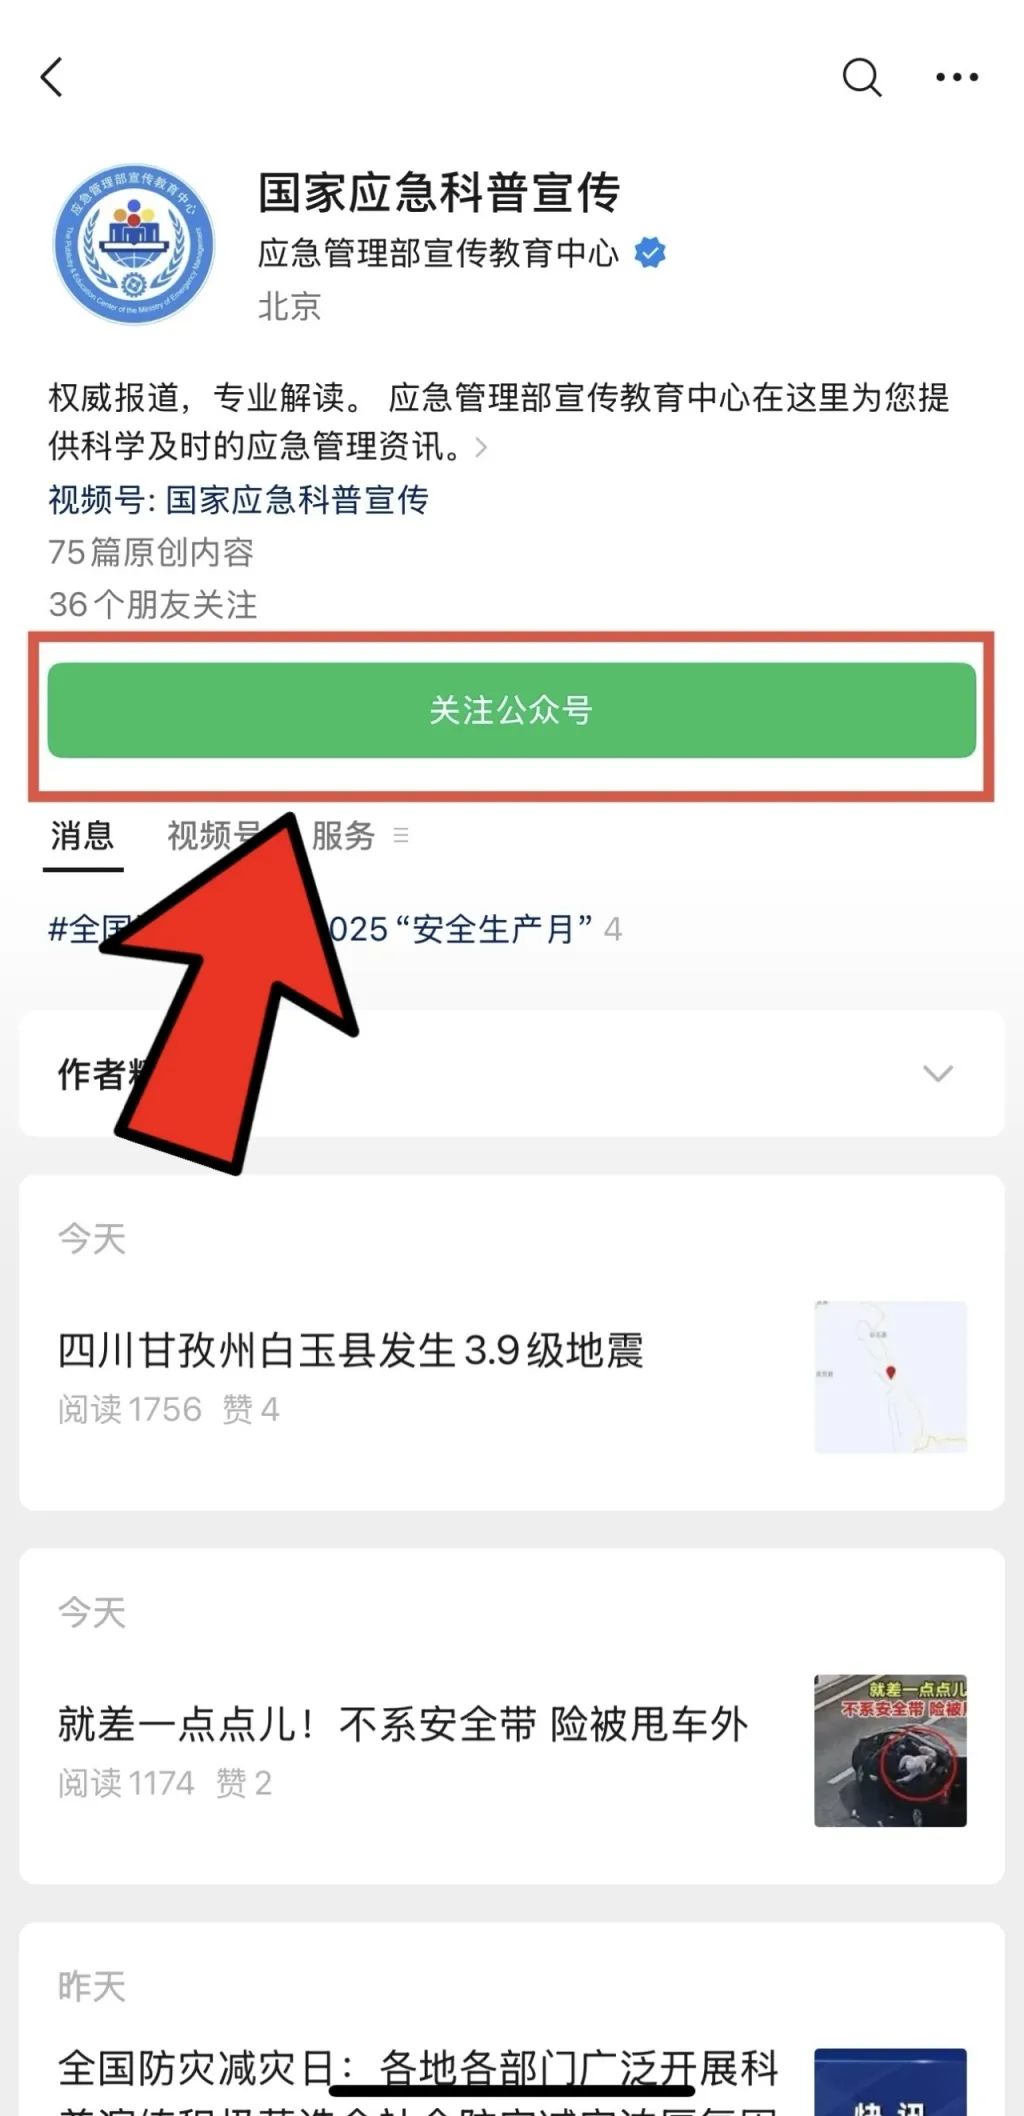Tap the seatbelt car crash thumbnail
The height and width of the screenshot is (2116, 1024).
tap(890, 1751)
